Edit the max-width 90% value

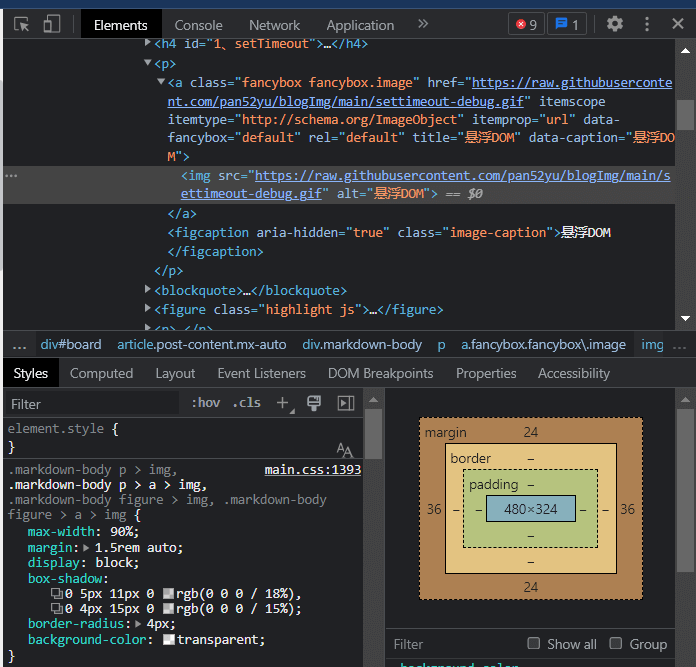(x=124, y=532)
